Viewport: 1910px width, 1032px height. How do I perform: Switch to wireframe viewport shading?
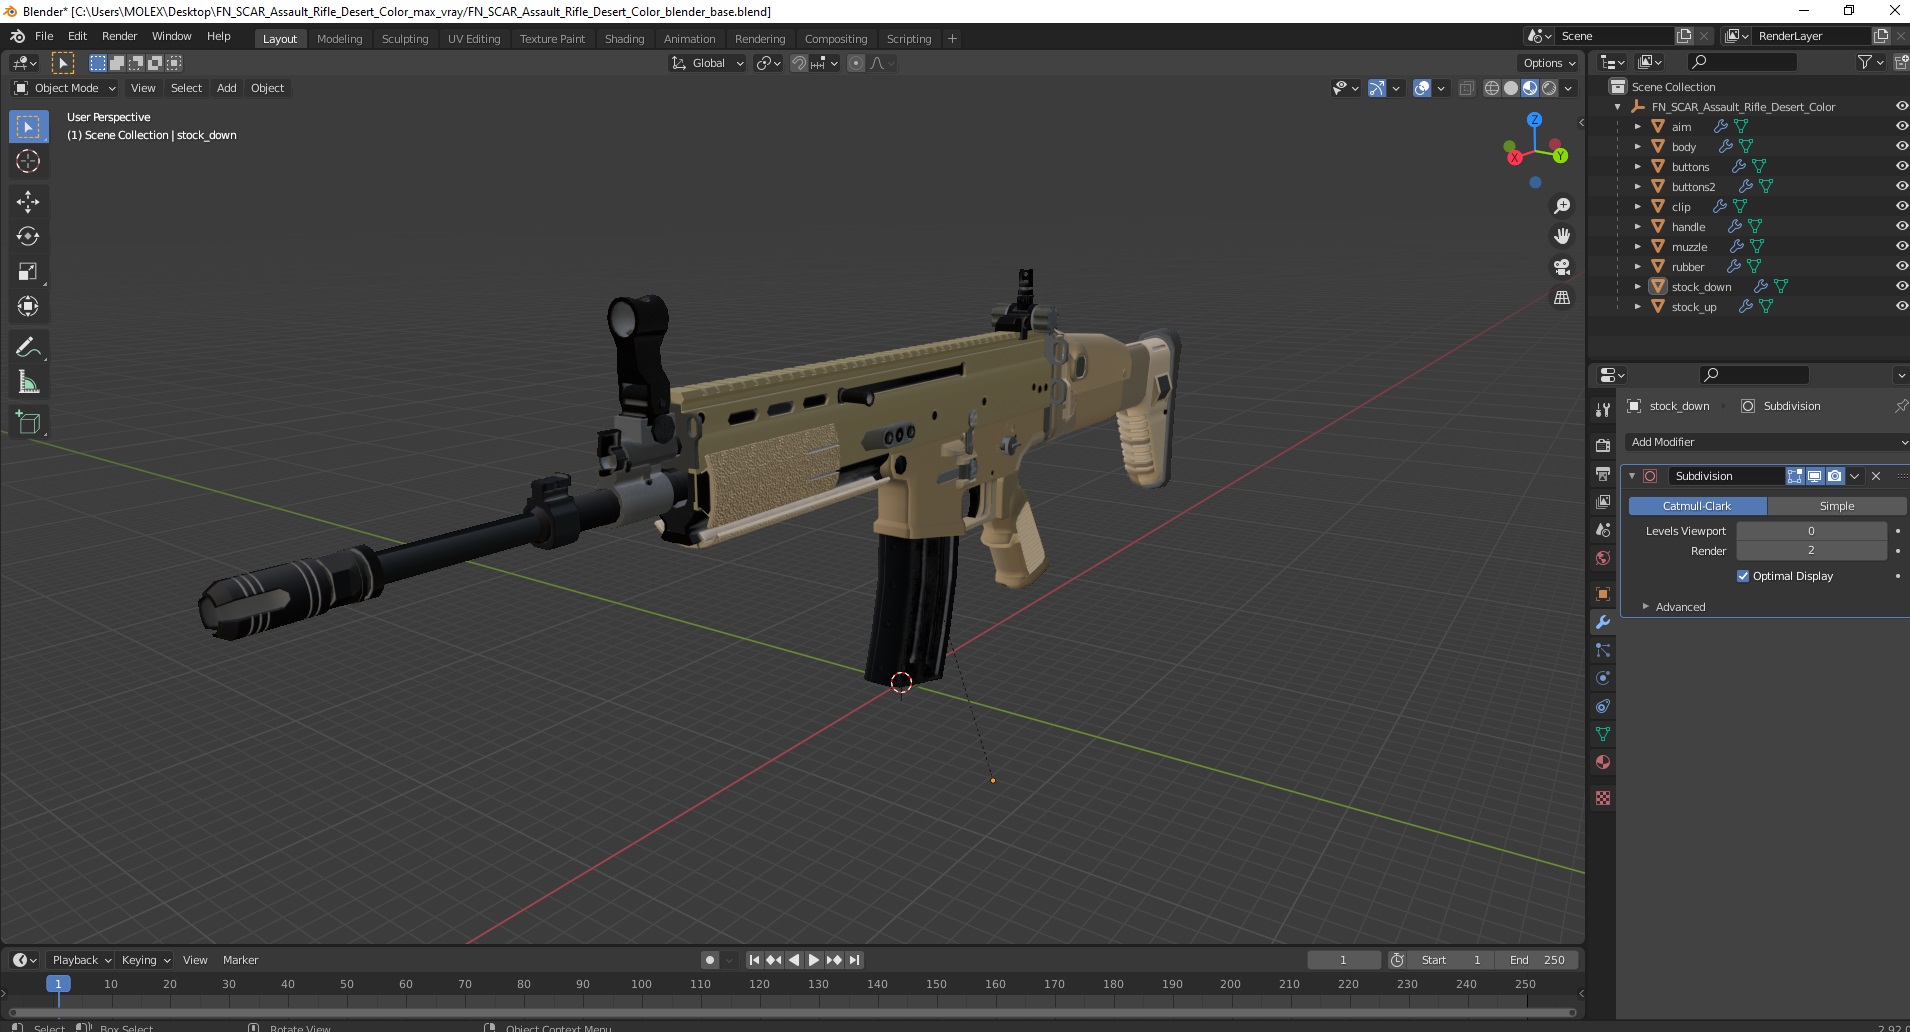click(x=1492, y=88)
